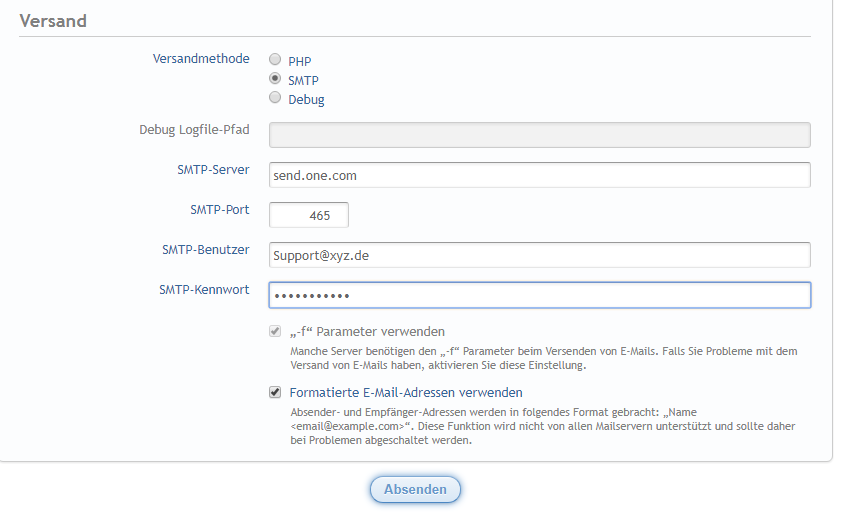Choose SMTP as Versandmethode radio
The image size is (865, 521).
[275, 79]
